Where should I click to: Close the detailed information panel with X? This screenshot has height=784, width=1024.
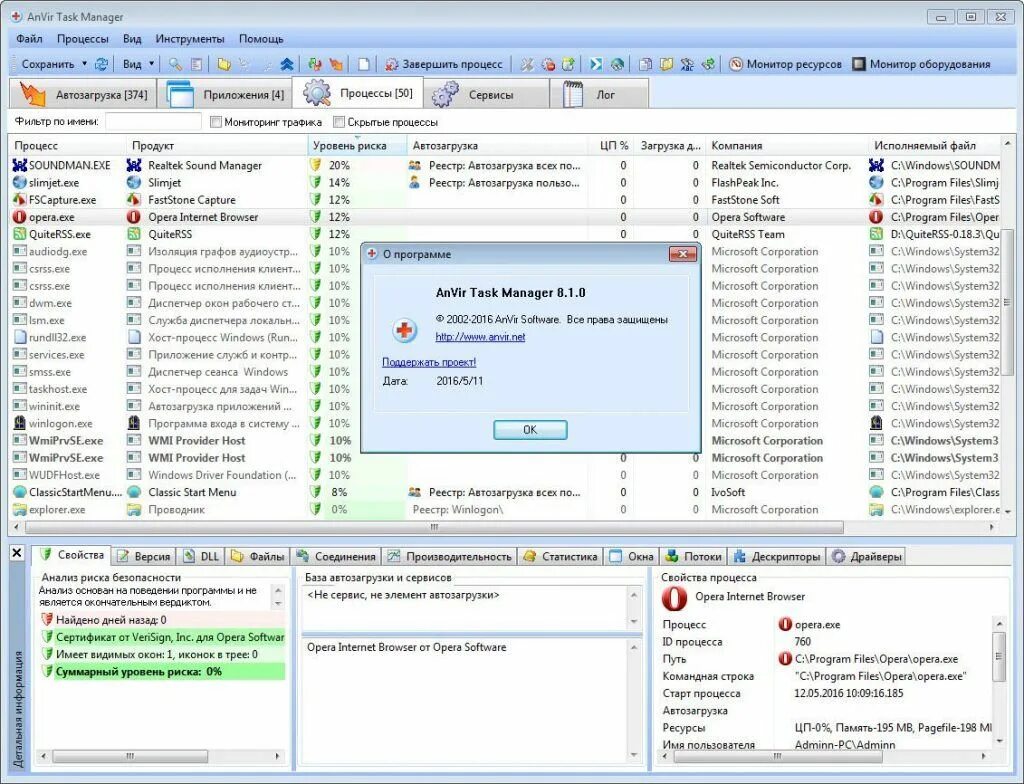17,553
